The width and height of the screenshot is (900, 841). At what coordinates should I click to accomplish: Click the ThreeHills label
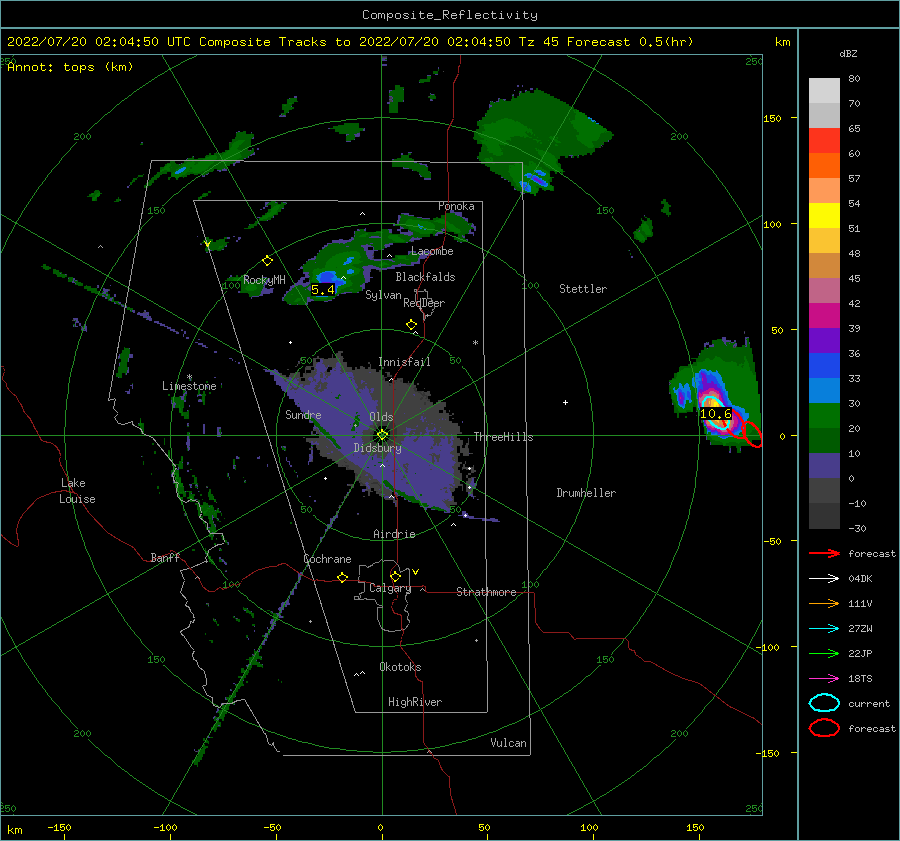click(x=503, y=437)
